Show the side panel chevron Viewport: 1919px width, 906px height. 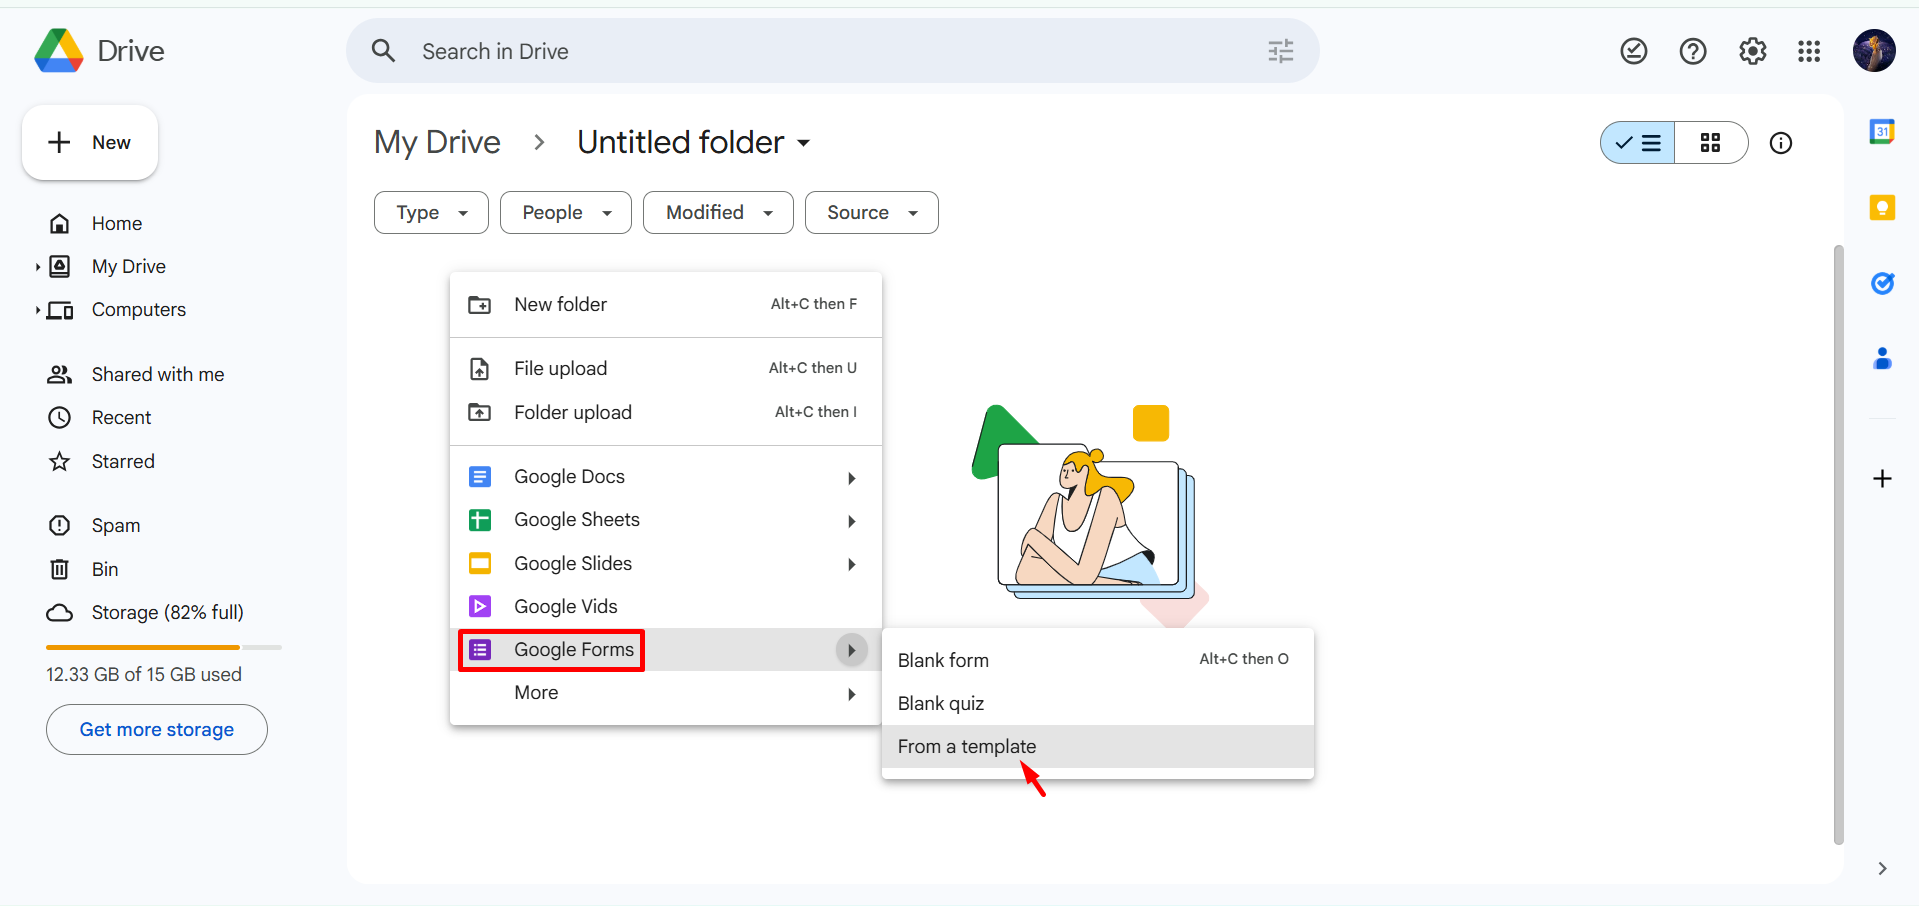pyautogui.click(x=1882, y=868)
